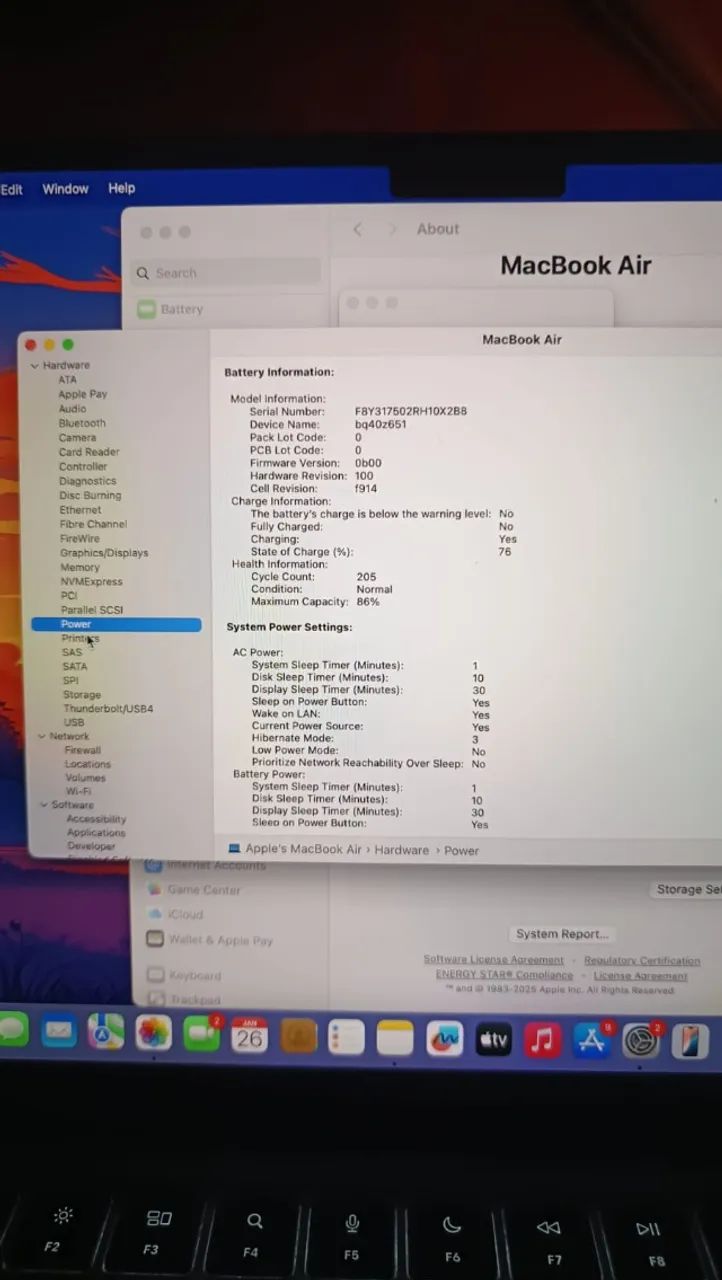
Task: Go forward in System Settings
Action: pos(393,229)
